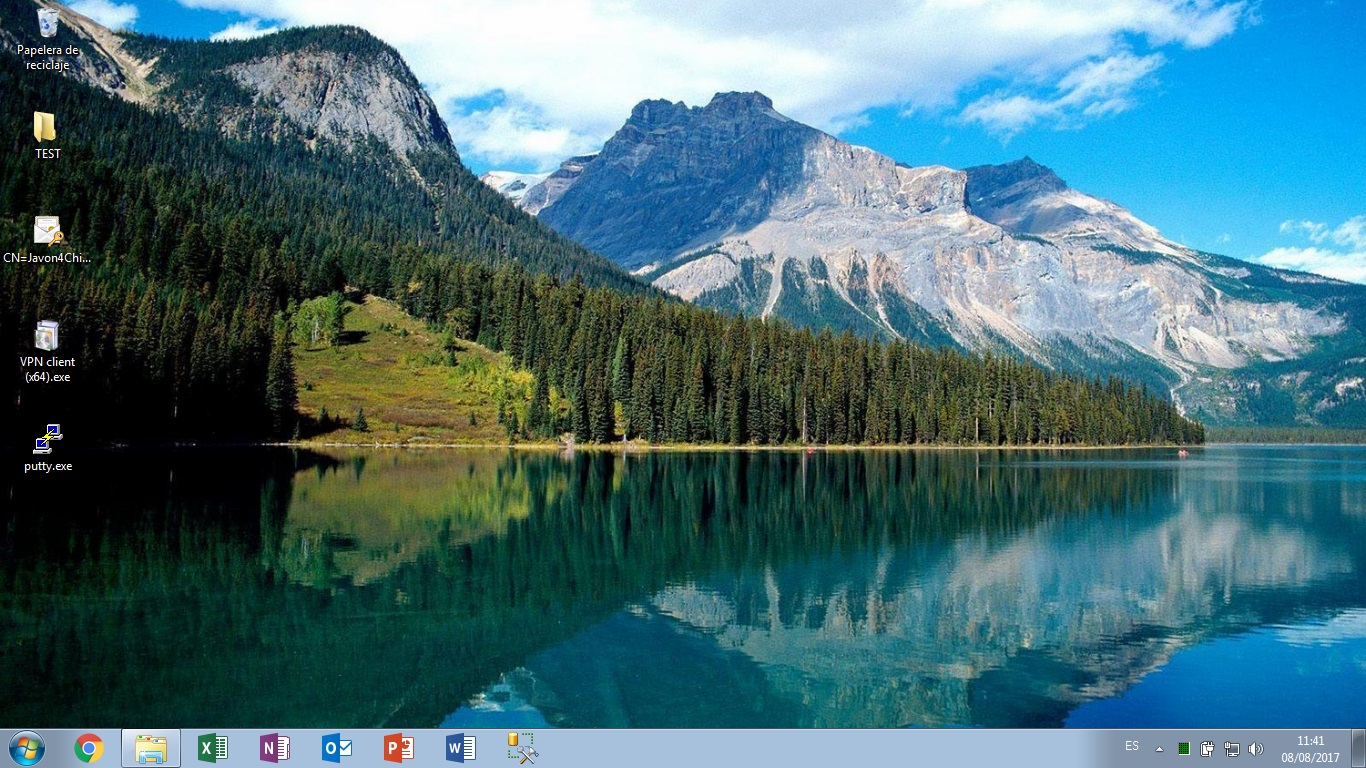Open the network connection tray icon
Viewport: 1366px width, 768px height.
coord(1232,749)
